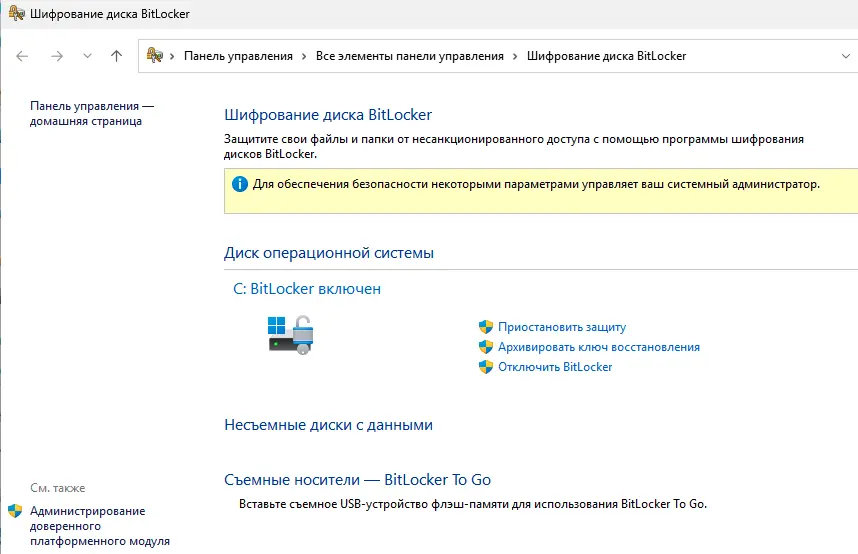Expand the chevron after 'Панель управления' breadcrumb

pos(304,56)
